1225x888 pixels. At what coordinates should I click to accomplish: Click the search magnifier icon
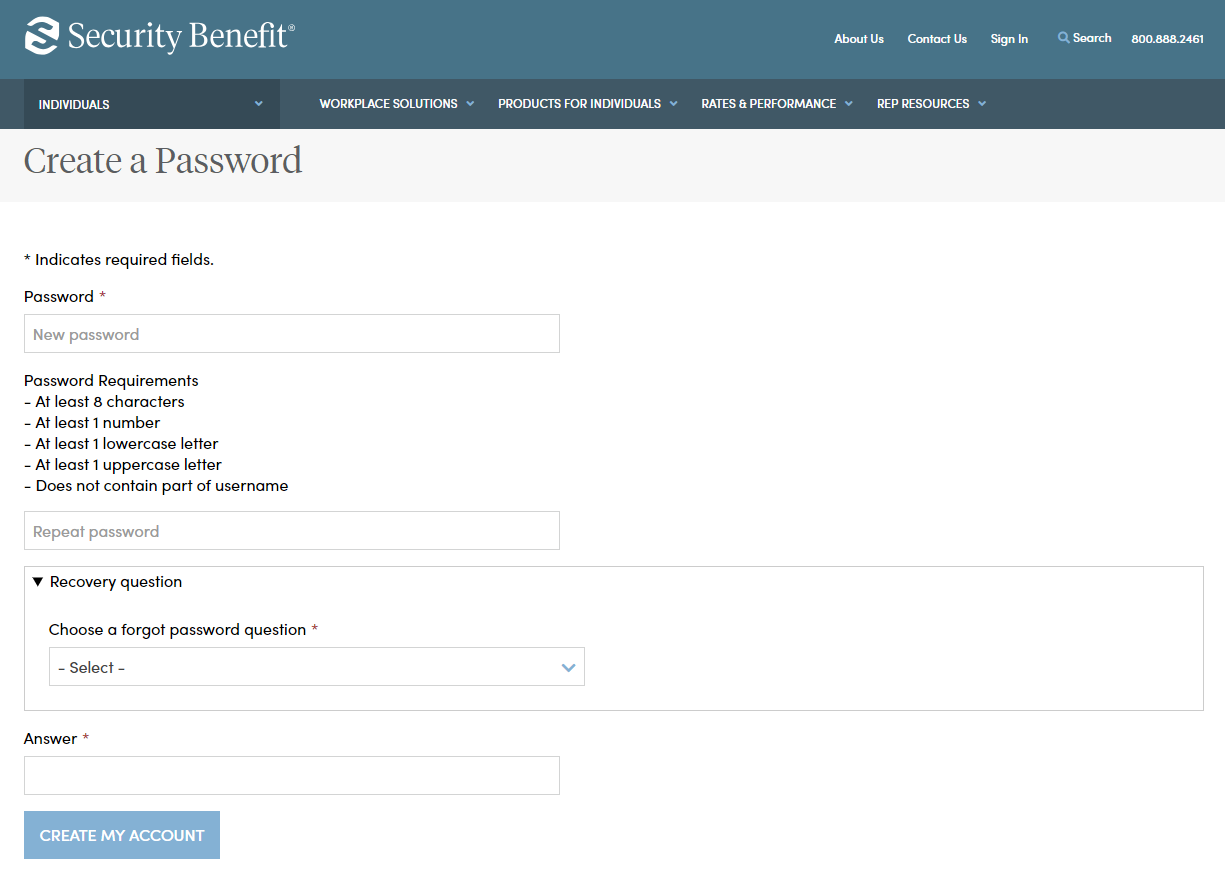click(1064, 38)
